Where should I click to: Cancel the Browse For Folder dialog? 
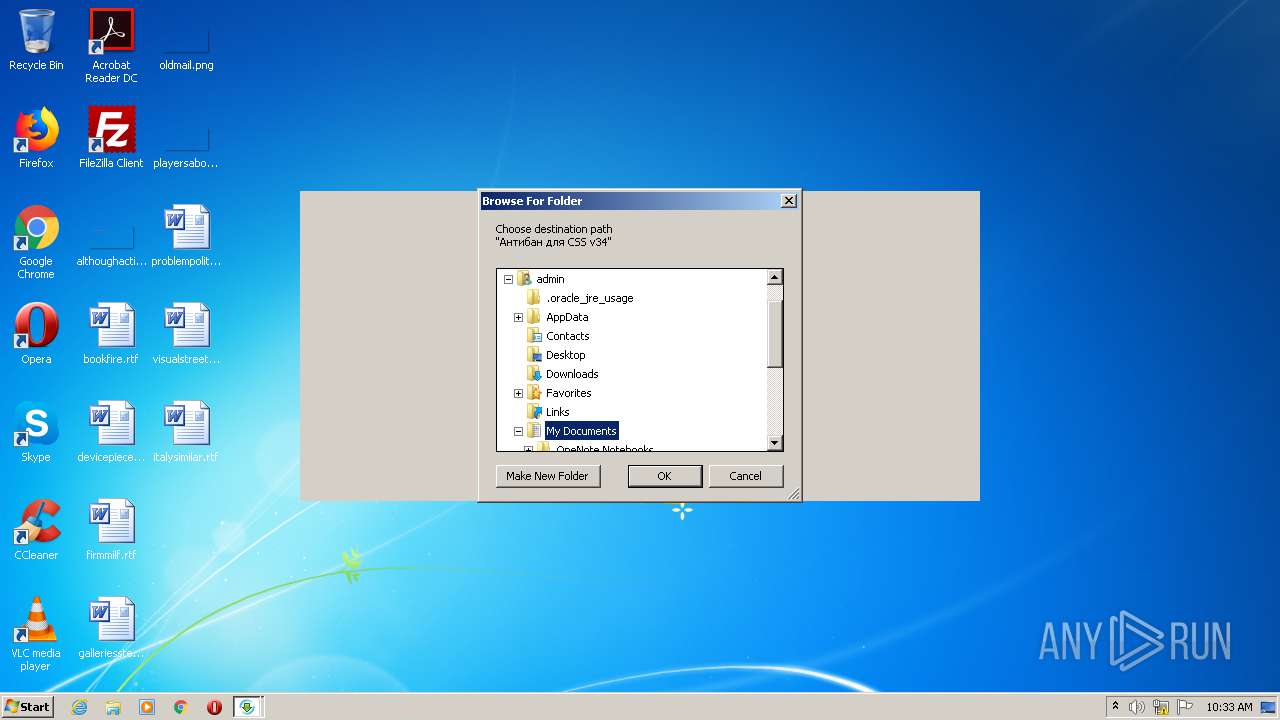pyautogui.click(x=745, y=476)
